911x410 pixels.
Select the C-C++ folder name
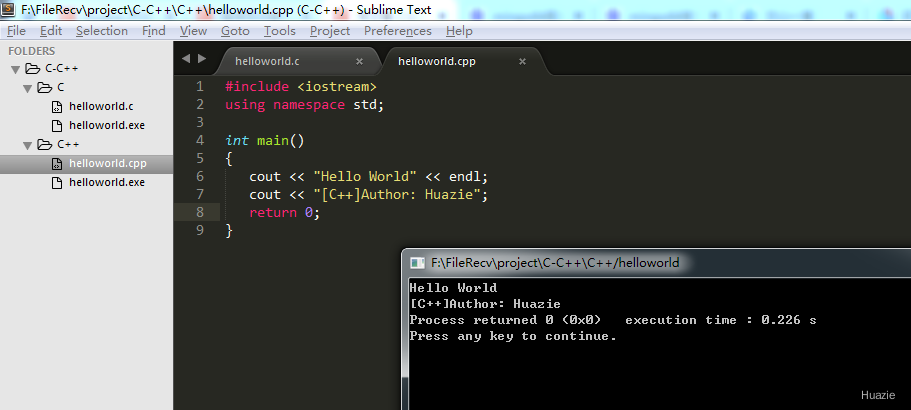62,69
